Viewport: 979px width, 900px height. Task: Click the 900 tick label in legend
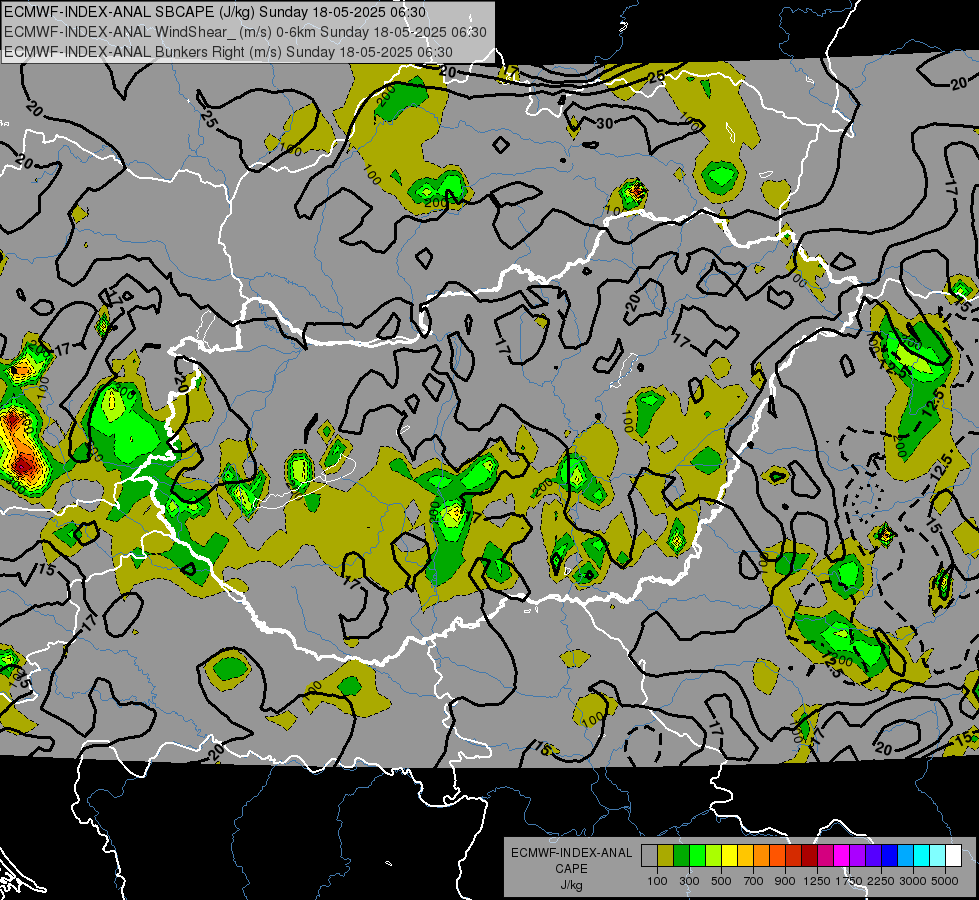(785, 881)
